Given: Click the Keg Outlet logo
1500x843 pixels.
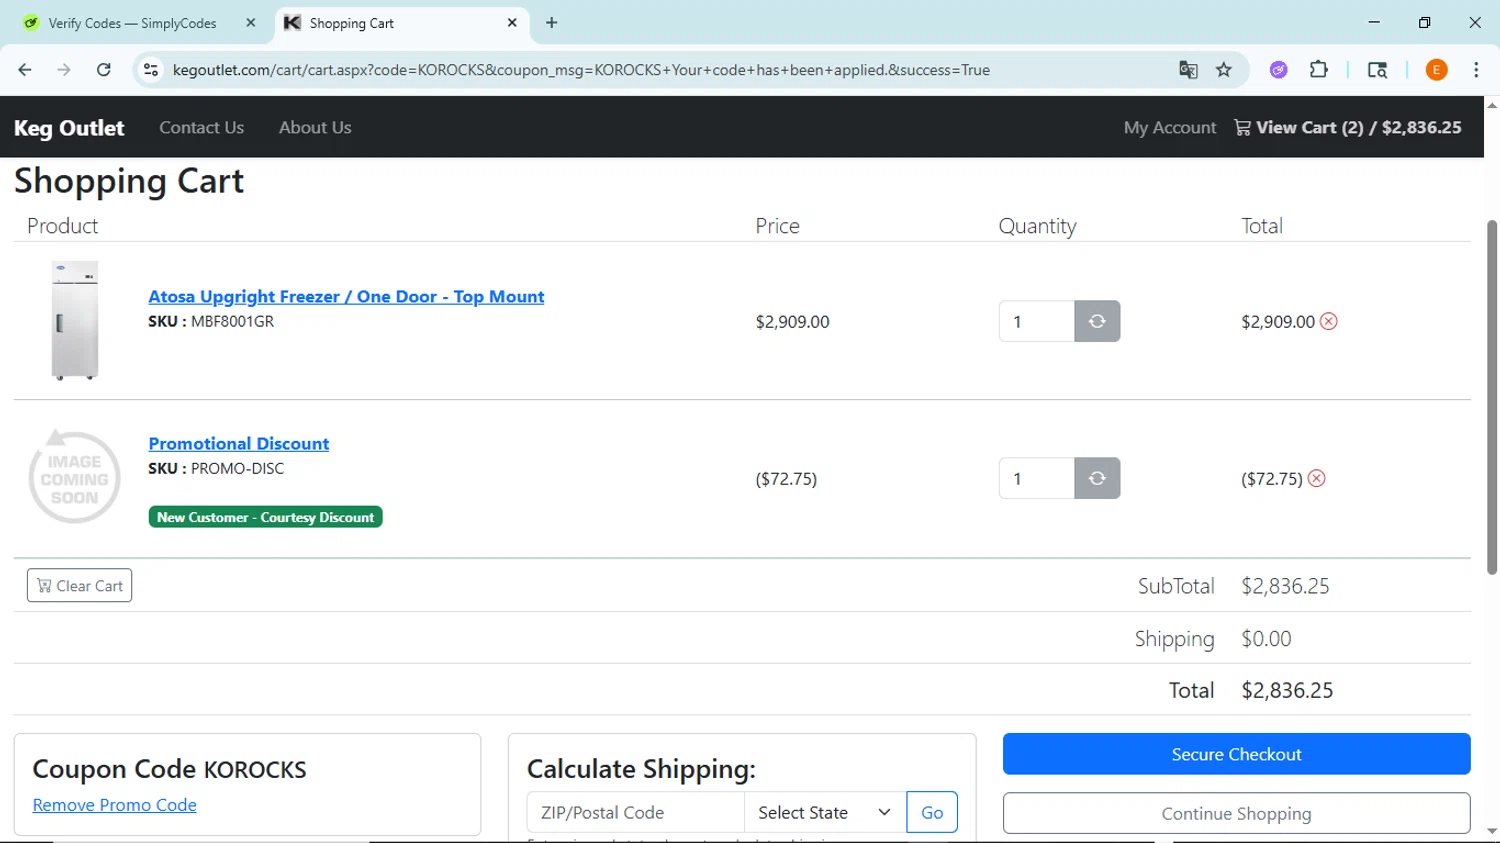Looking at the screenshot, I should pos(69,128).
